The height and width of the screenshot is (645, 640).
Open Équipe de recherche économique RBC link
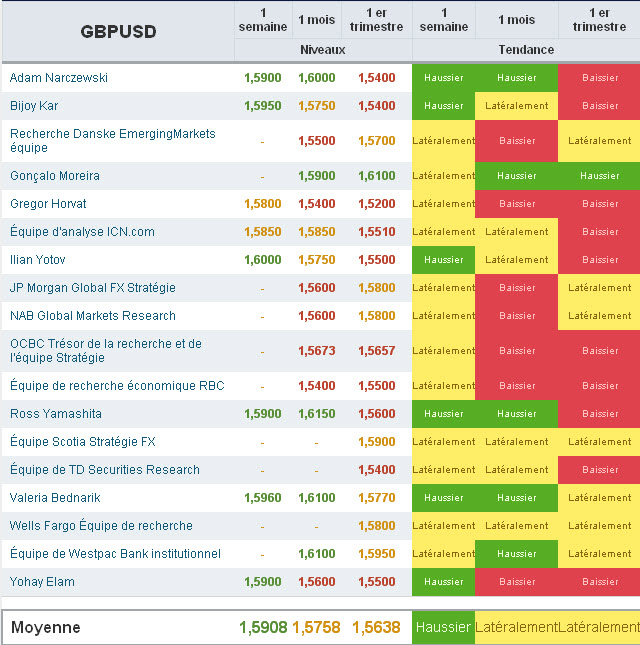click(x=117, y=385)
